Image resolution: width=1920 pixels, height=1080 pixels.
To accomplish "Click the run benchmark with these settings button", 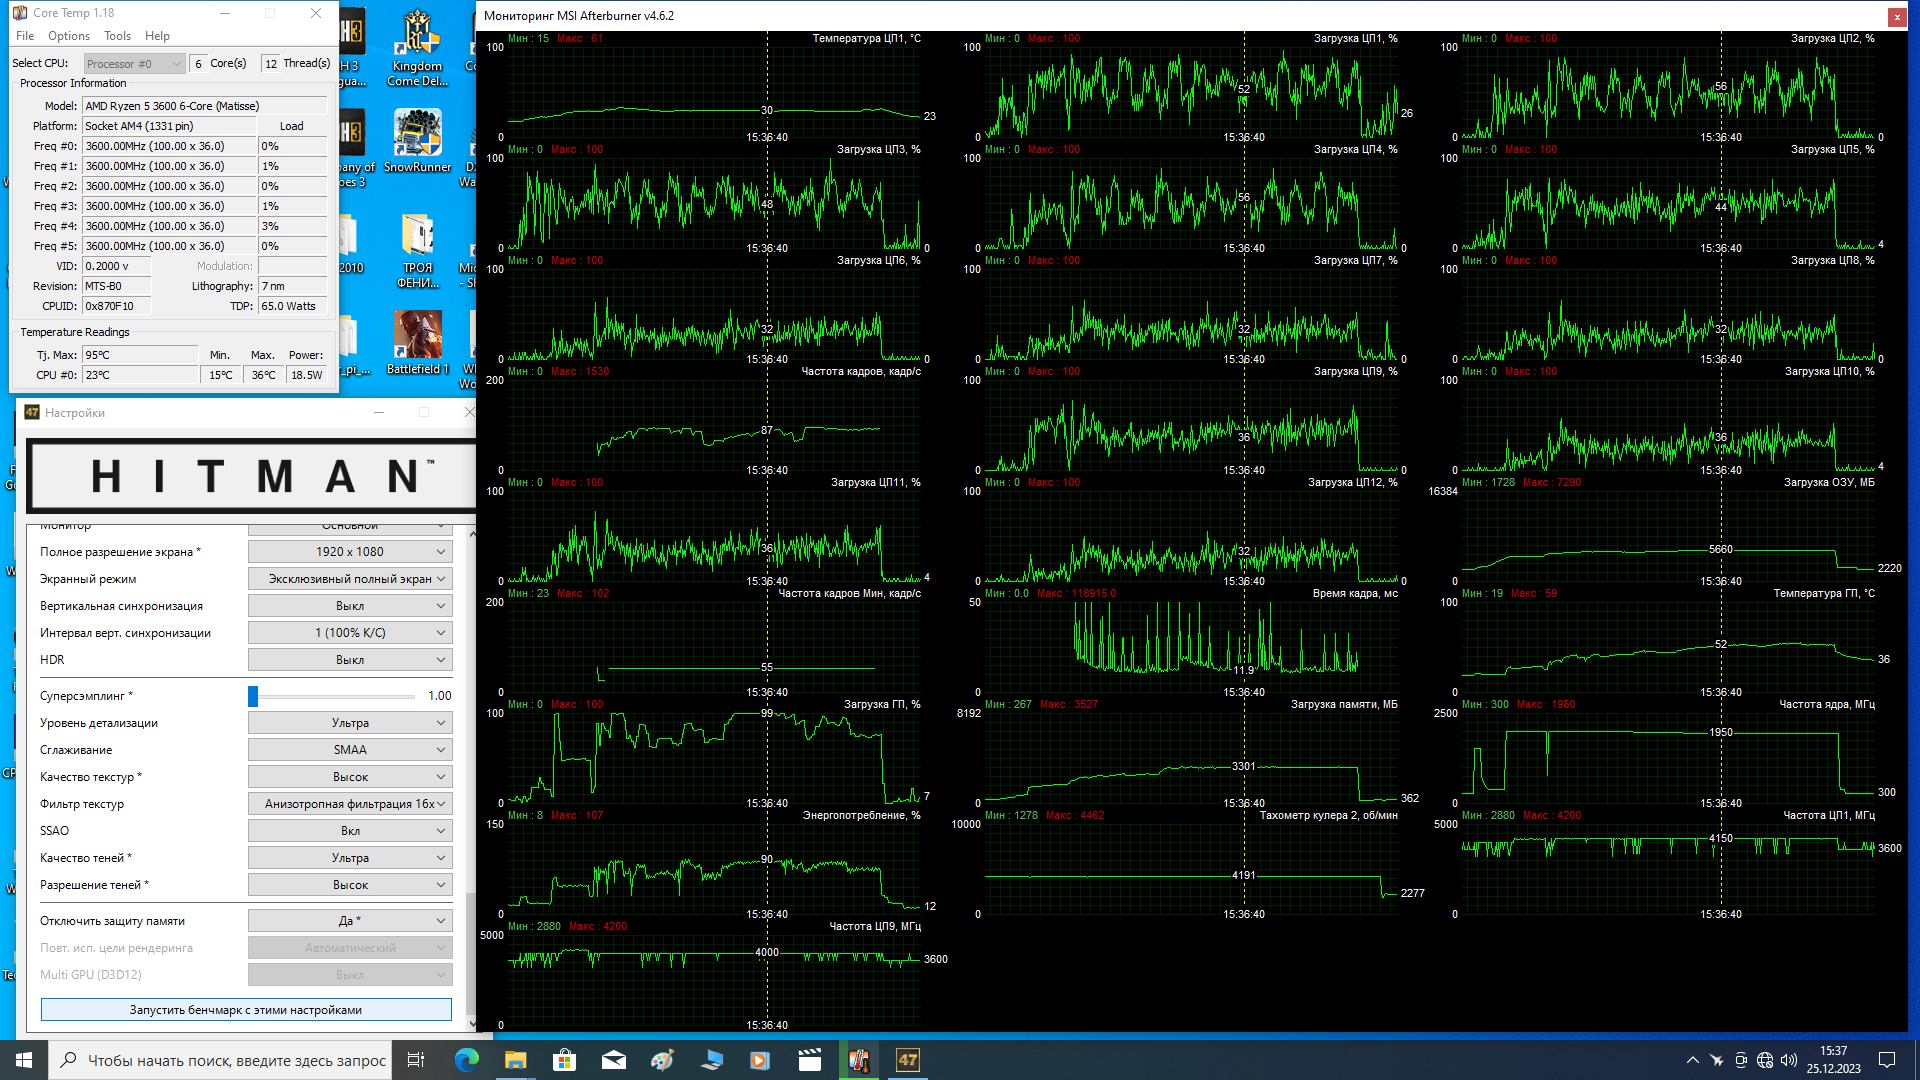I will click(x=246, y=1010).
